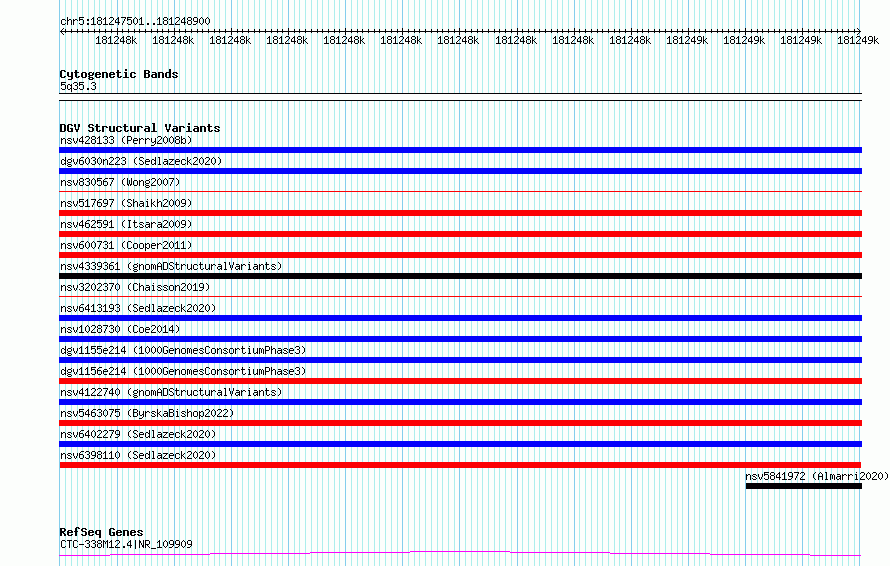The height and width of the screenshot is (566, 890).
Task: Click the nsv517697 (Shaikh2009) label
Action: (126, 203)
